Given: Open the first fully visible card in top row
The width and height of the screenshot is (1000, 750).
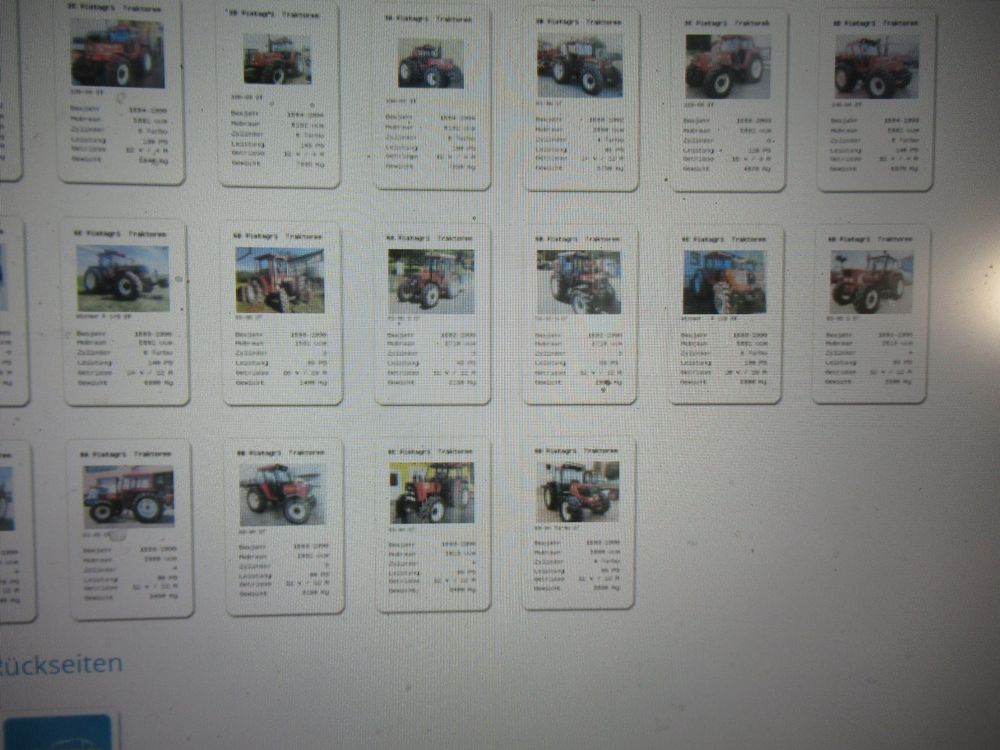Looking at the screenshot, I should [120, 92].
